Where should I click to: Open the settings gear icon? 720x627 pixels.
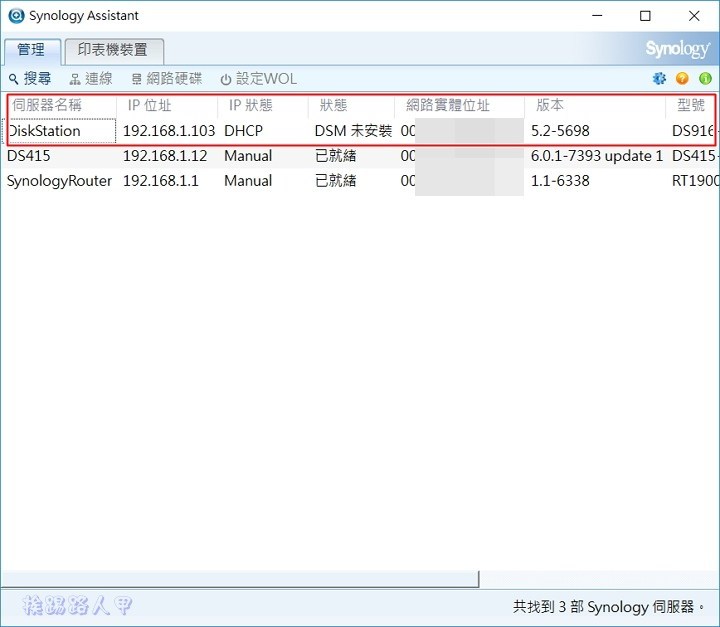pos(659,79)
